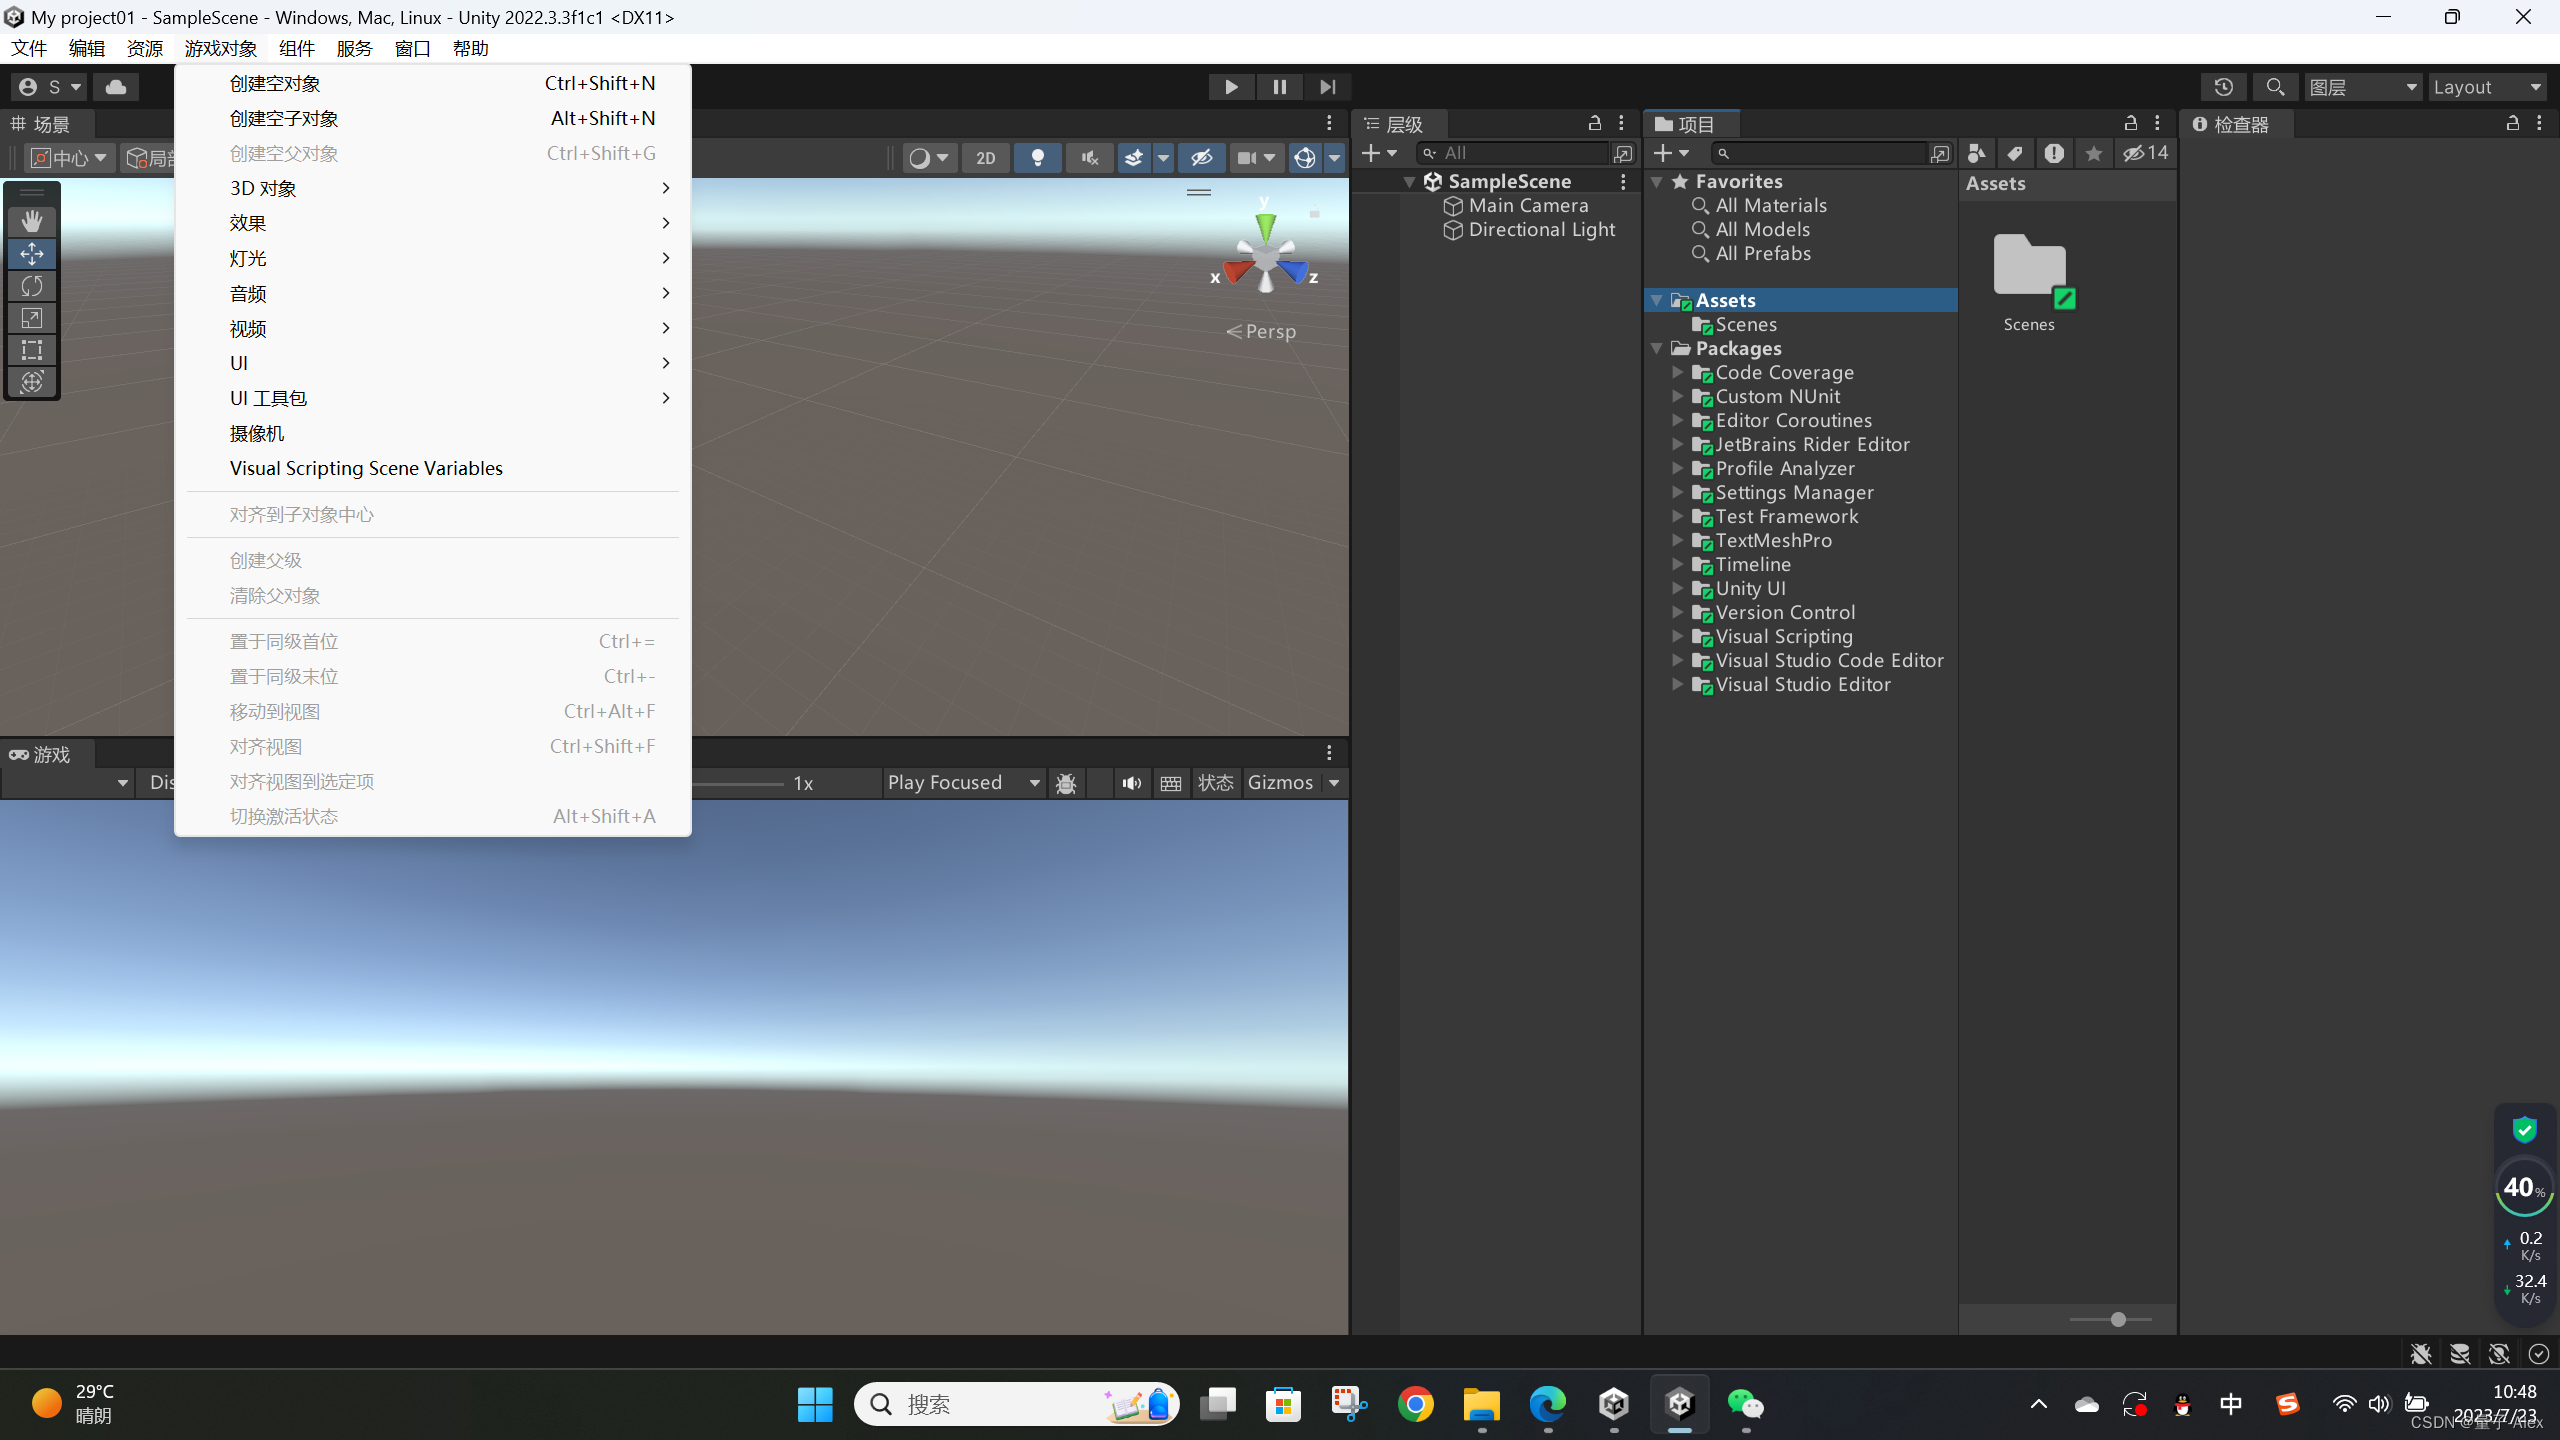Click the 状态 stats button

point(1215,783)
